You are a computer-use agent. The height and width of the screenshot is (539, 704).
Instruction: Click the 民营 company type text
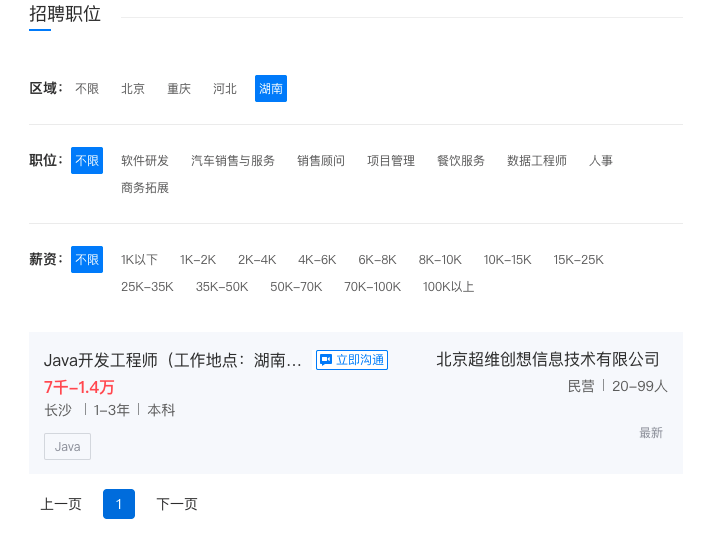click(581, 386)
